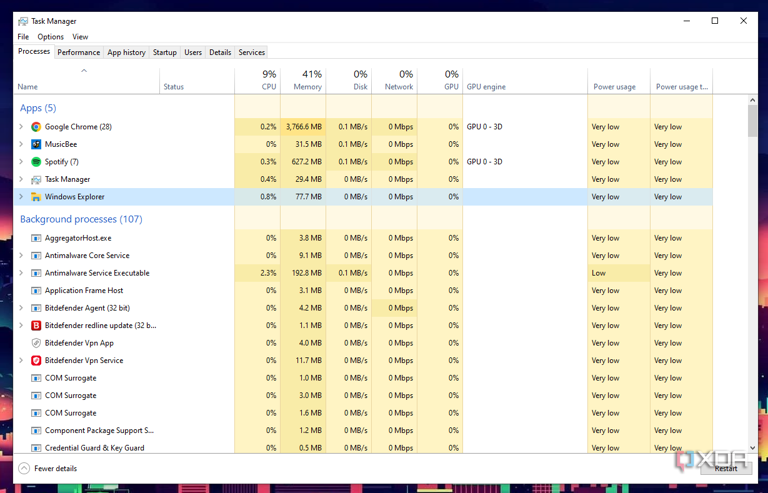The image size is (768, 493).
Task: Sort by the Status column header
Action: (197, 80)
